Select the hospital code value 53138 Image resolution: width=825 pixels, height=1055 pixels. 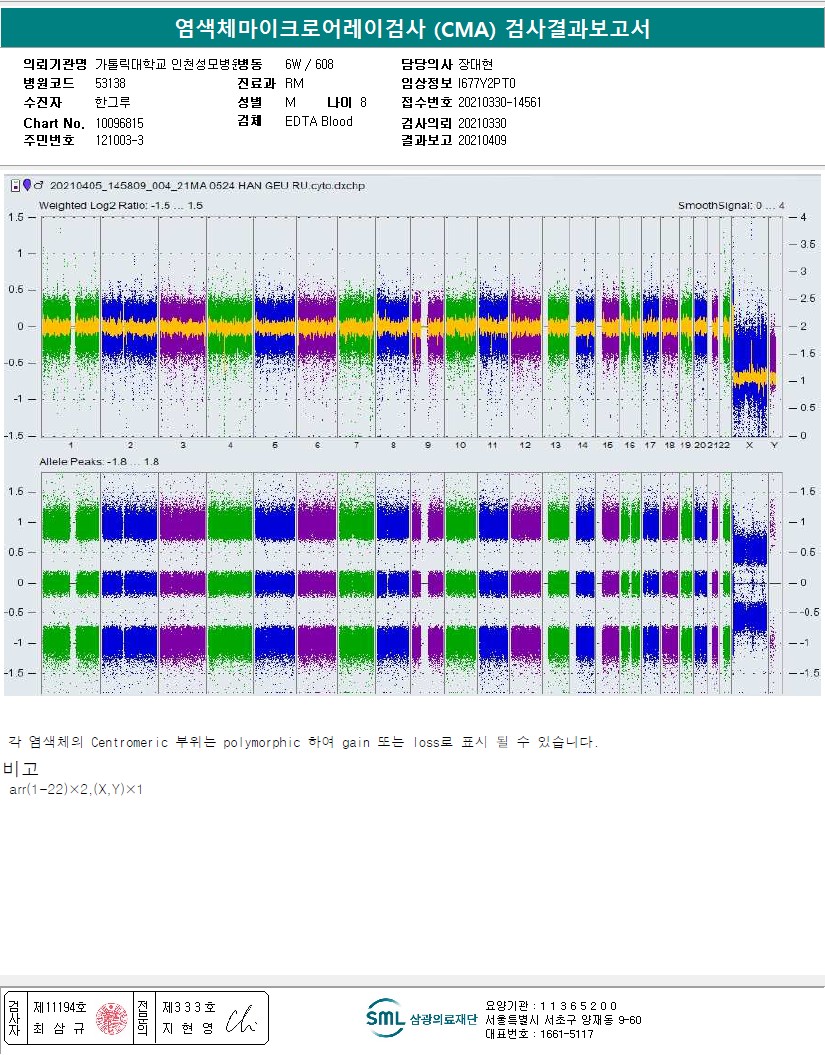110,83
